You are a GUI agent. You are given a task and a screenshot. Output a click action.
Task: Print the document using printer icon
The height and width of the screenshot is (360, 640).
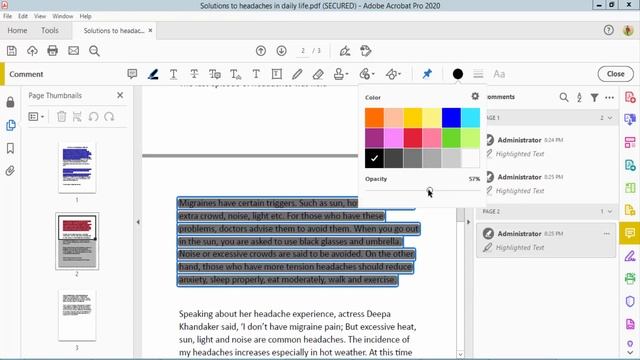(53, 51)
